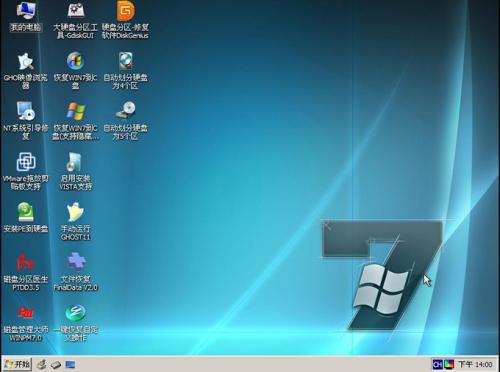Click the blue monitor quick launch icon

(70, 365)
